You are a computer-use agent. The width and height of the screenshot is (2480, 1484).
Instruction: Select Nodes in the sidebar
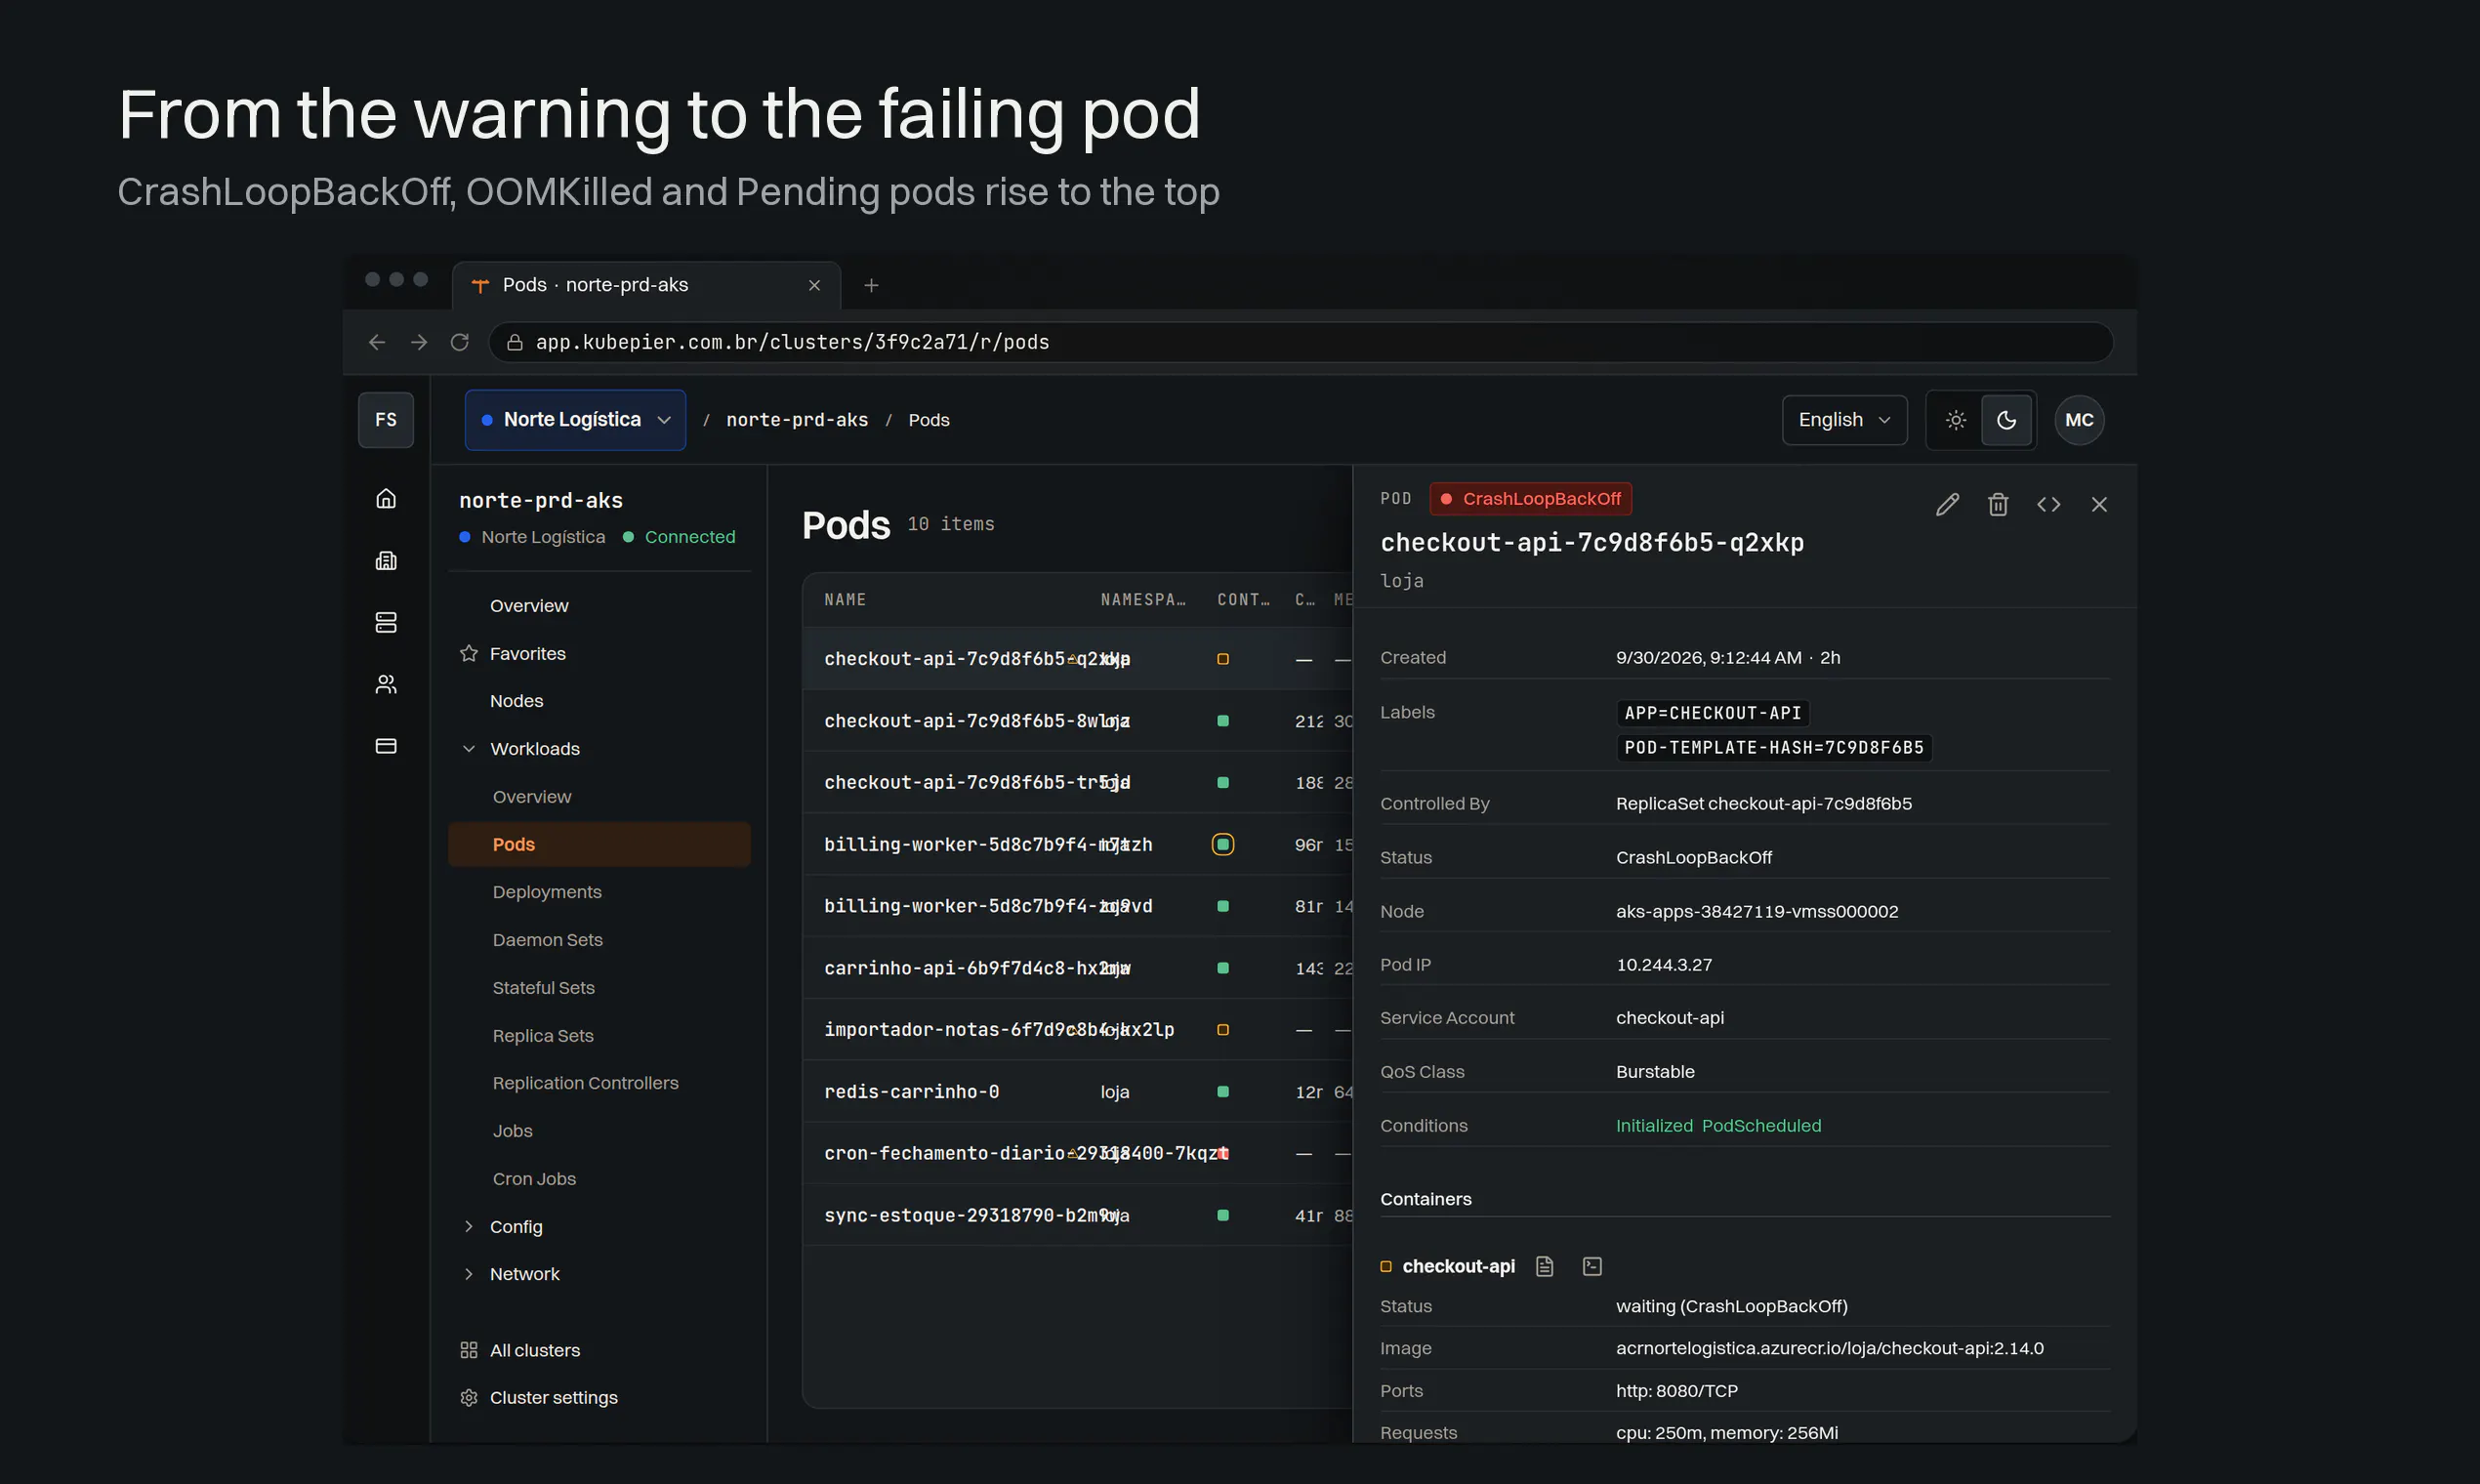coord(599,701)
